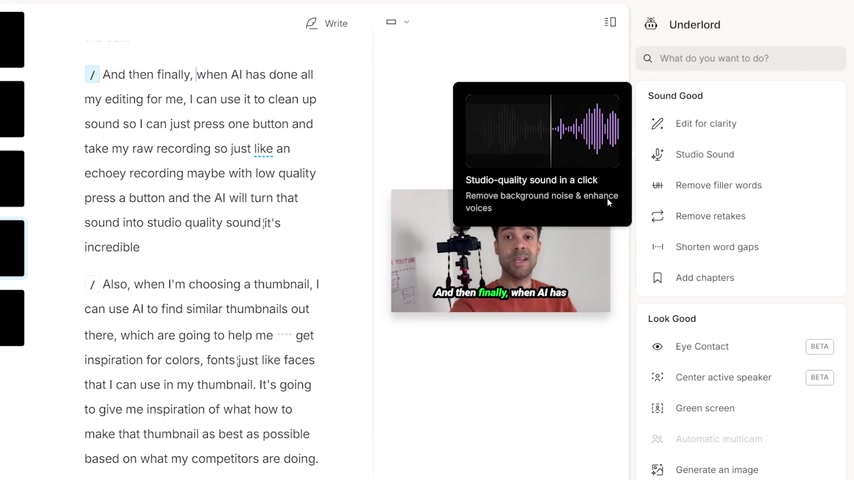Click the Remove filler words strikethrough icon

pos(657,185)
